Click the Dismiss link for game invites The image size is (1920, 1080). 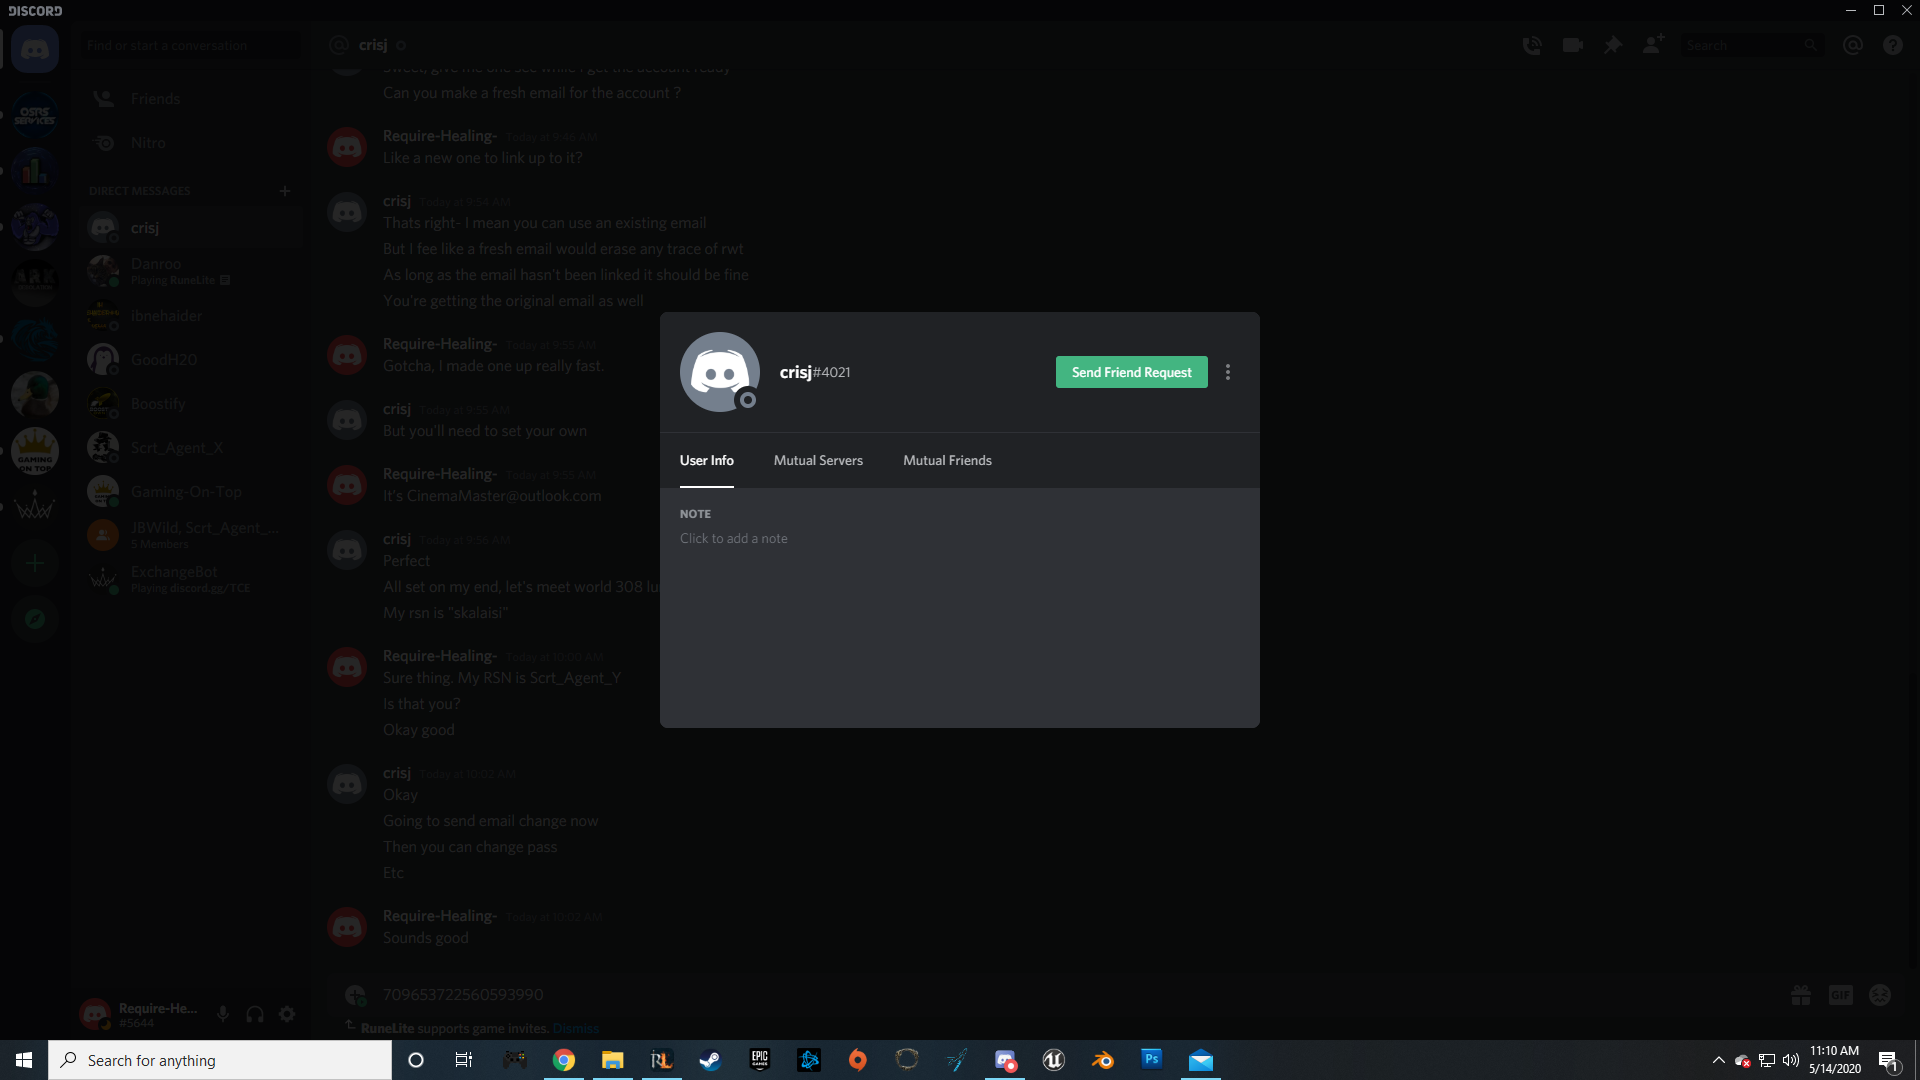pyautogui.click(x=575, y=1028)
